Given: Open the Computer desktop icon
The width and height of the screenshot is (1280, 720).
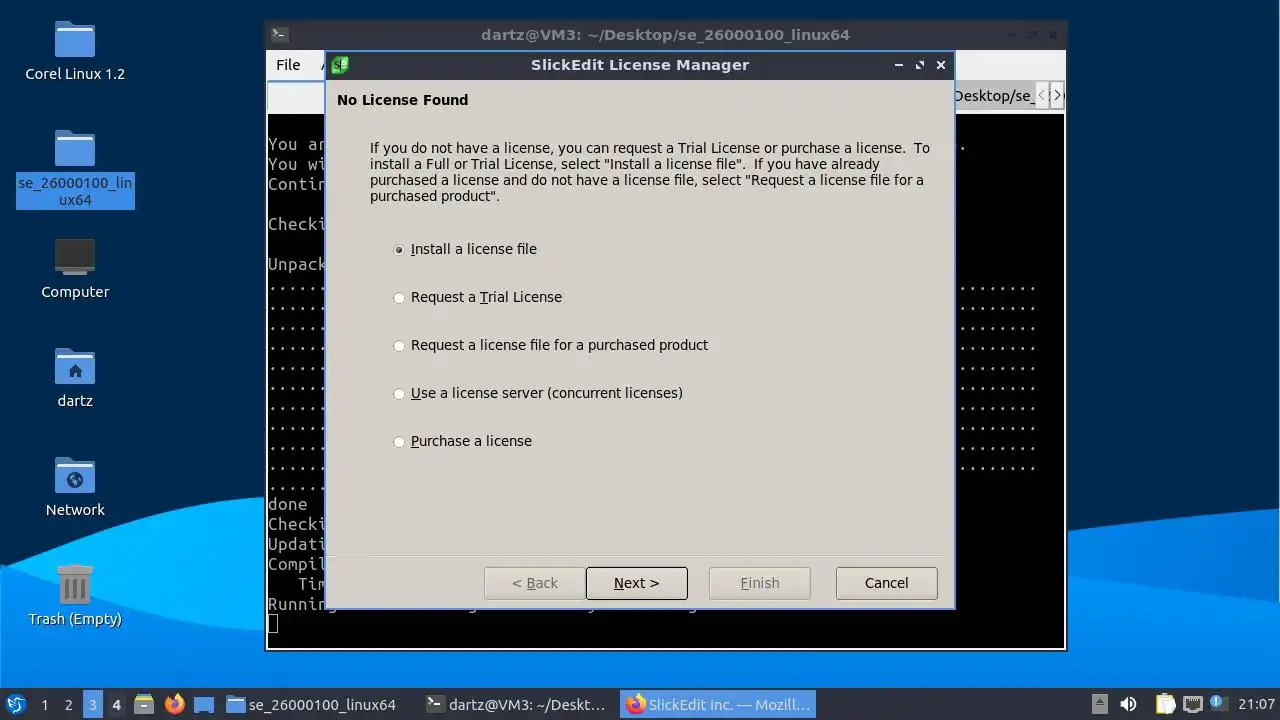Looking at the screenshot, I should tap(75, 269).
